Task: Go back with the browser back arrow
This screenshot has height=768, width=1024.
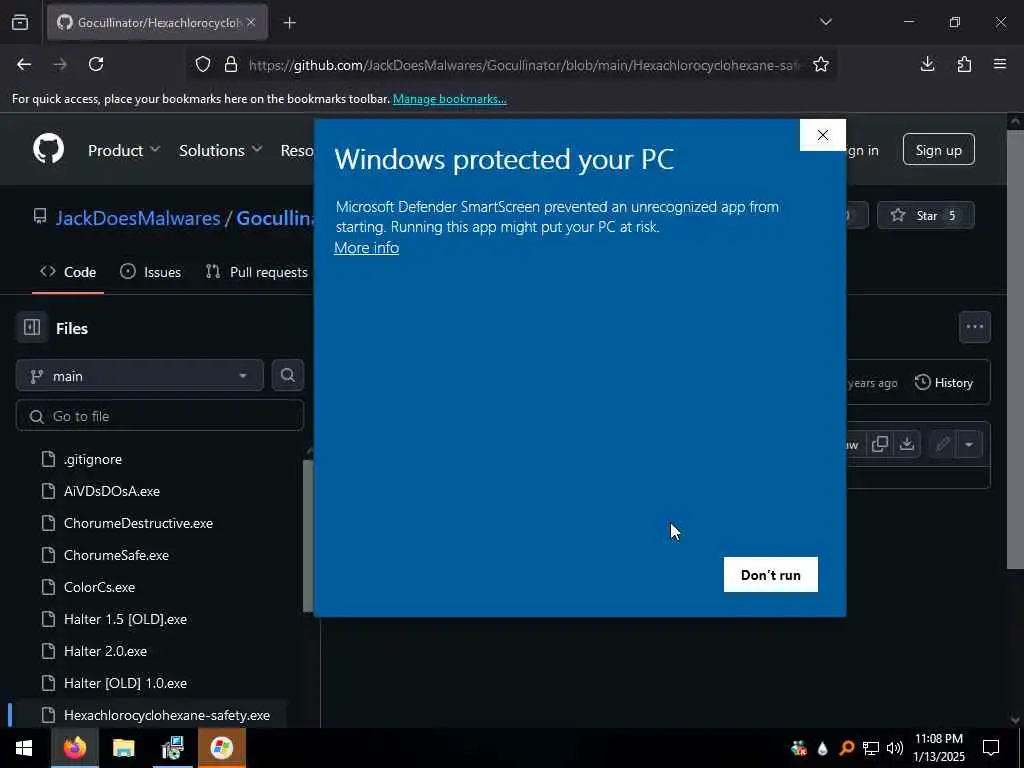Action: point(24,64)
